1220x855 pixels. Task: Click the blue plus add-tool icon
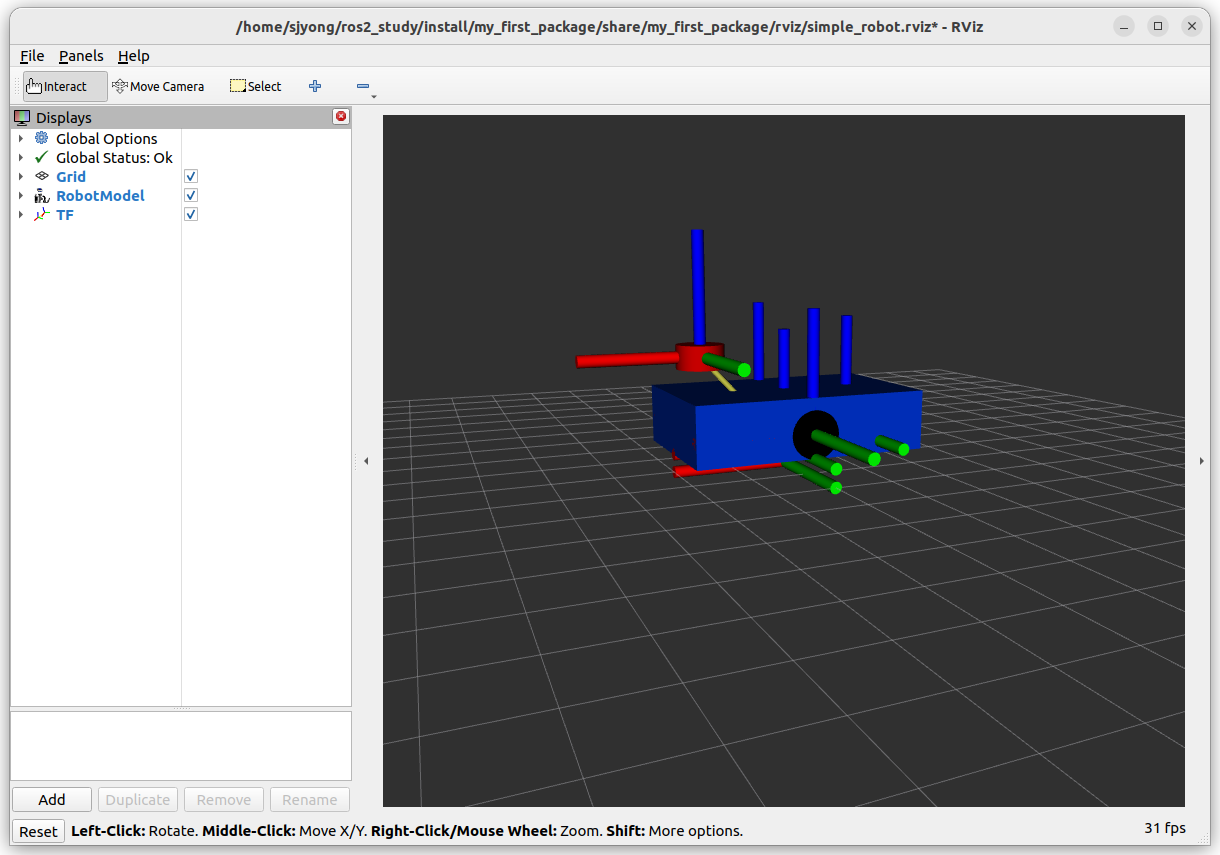(315, 86)
